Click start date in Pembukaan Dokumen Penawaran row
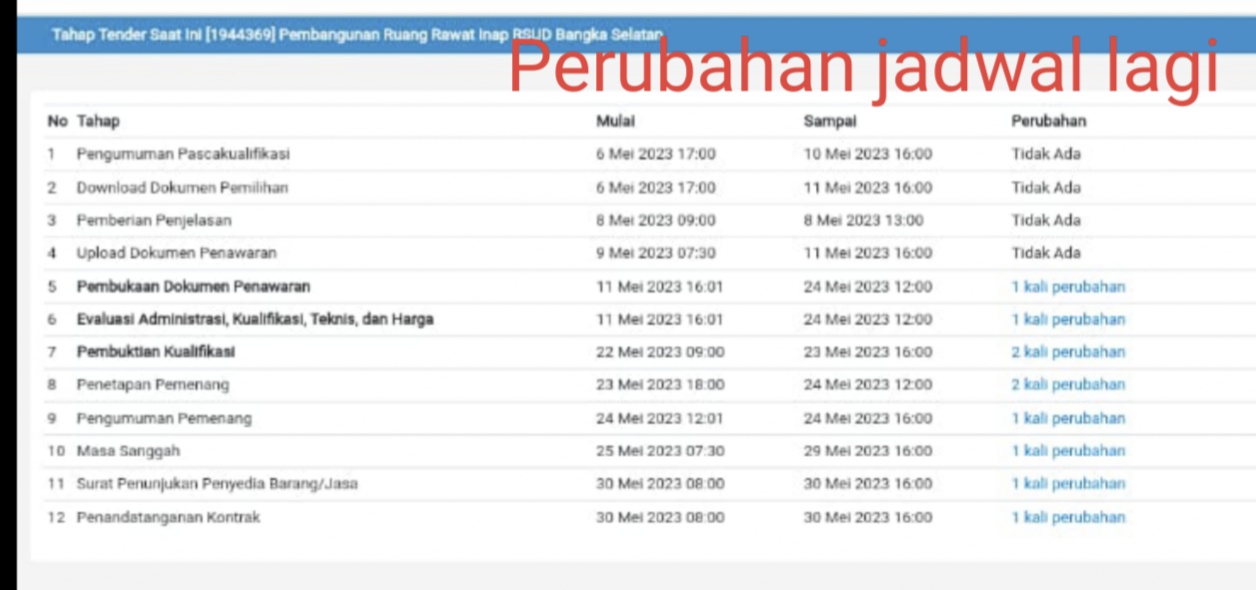 (x=660, y=287)
